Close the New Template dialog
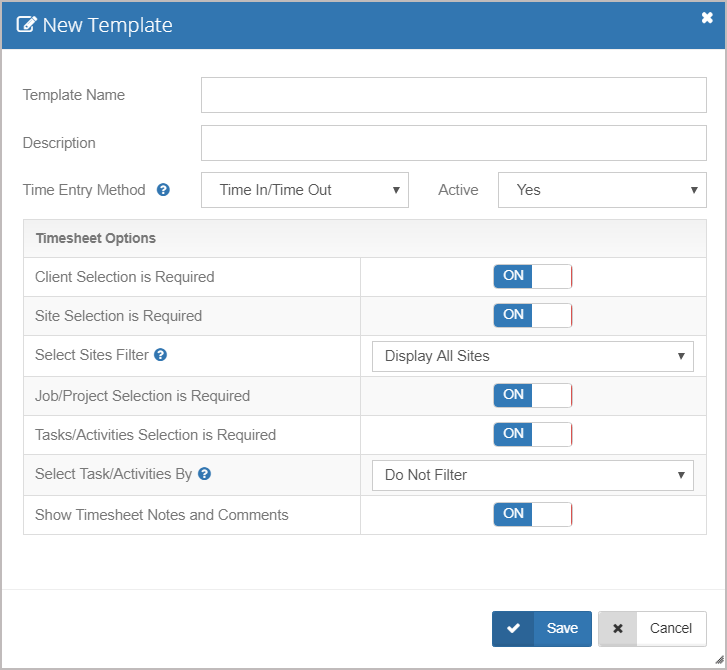 pos(707,17)
